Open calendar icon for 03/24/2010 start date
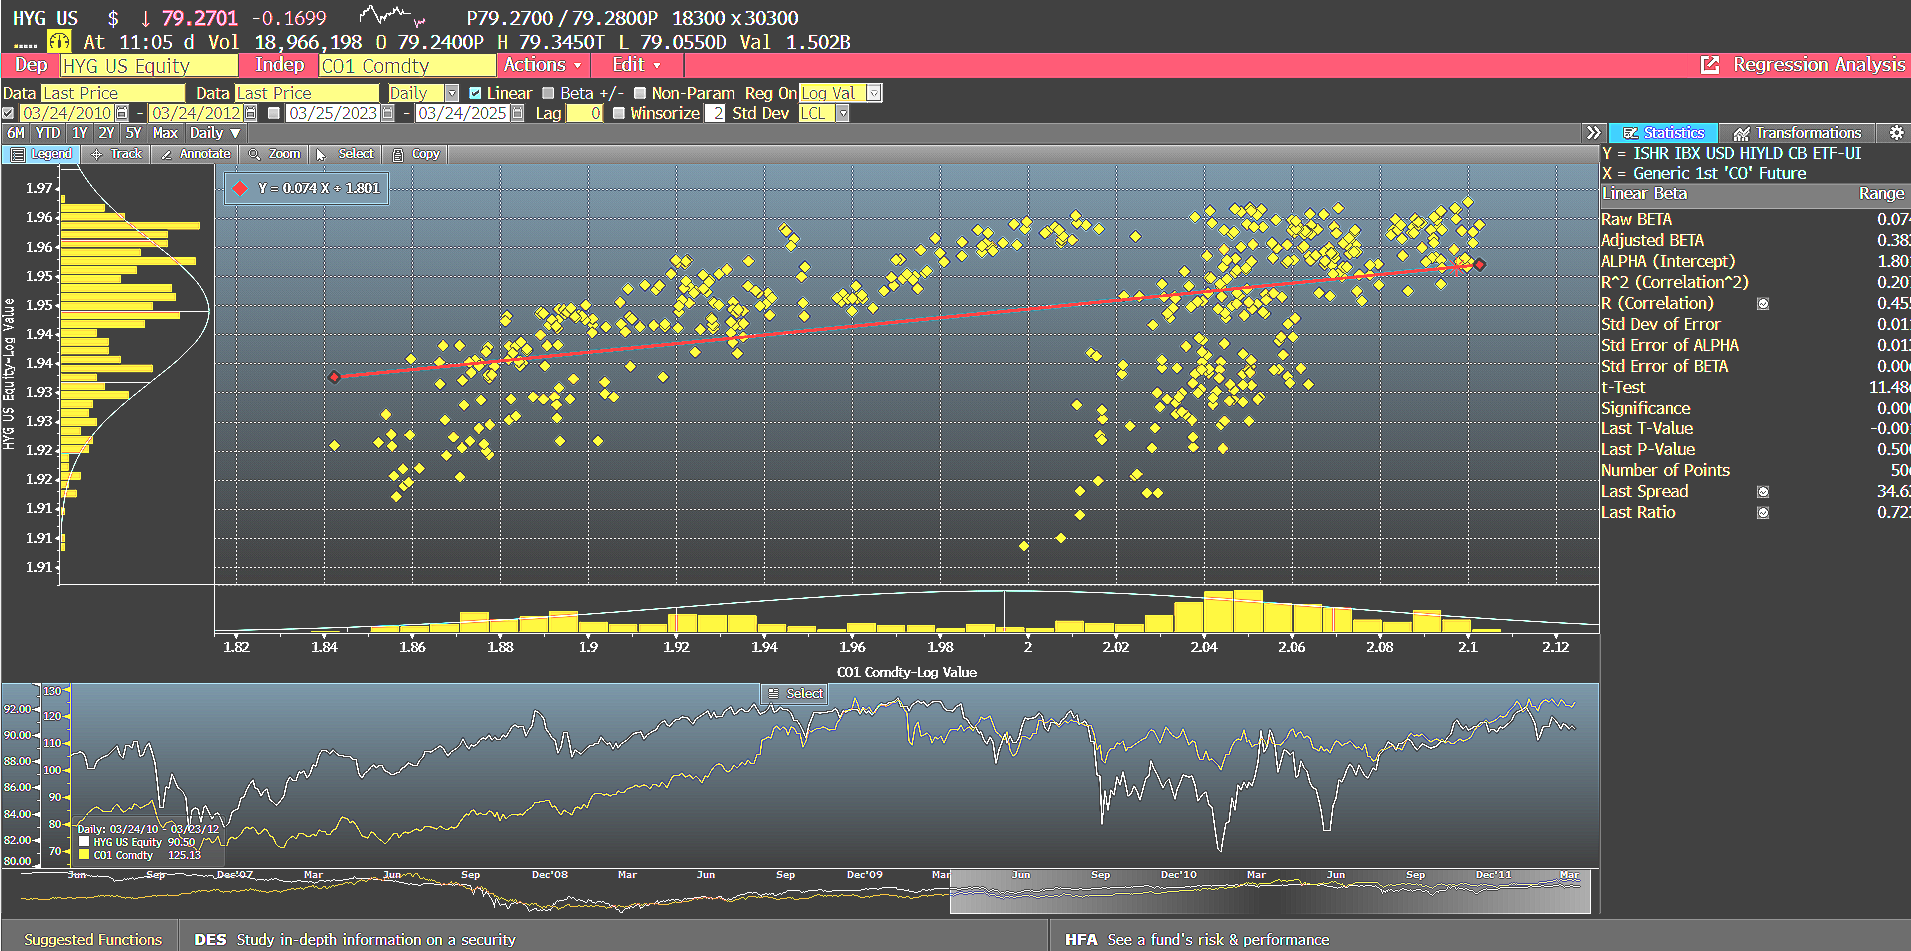 point(122,113)
